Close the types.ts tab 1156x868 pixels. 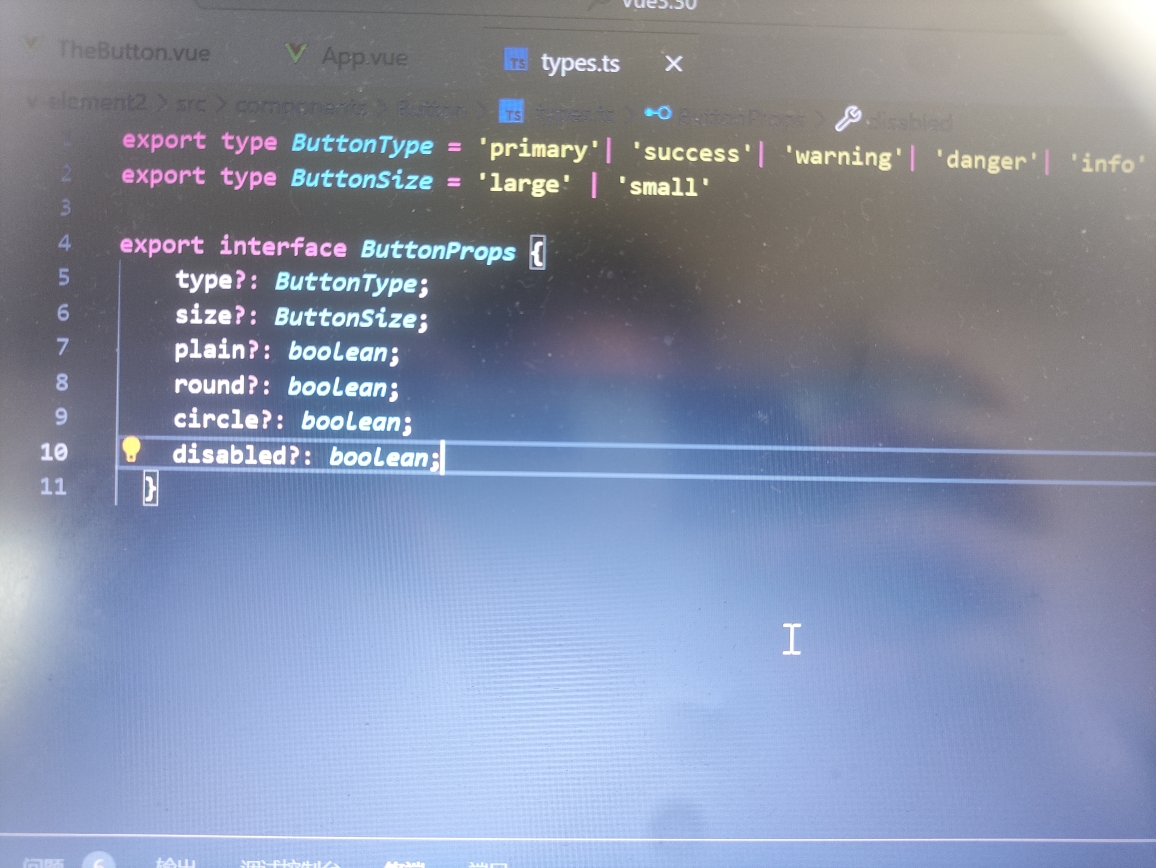[673, 64]
